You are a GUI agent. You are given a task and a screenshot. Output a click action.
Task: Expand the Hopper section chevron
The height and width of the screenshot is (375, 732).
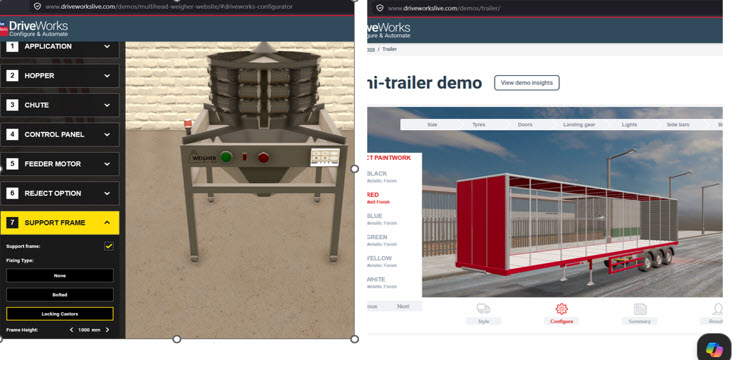pos(107,76)
